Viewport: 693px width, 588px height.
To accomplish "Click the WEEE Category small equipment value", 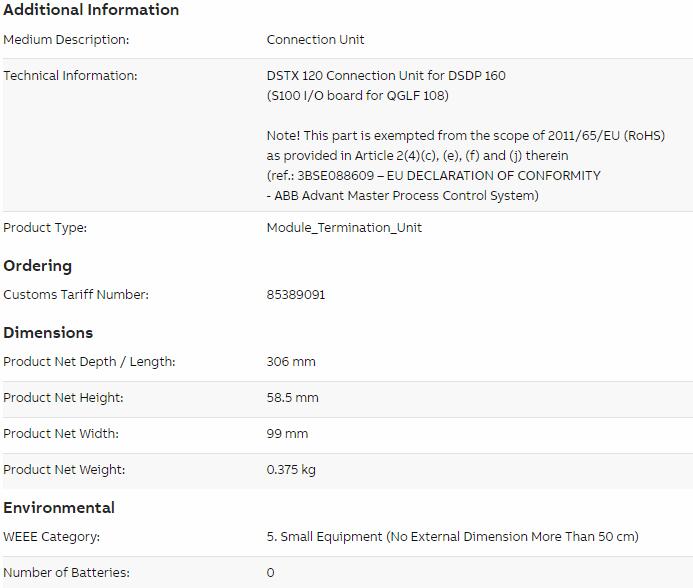I will (453, 537).
